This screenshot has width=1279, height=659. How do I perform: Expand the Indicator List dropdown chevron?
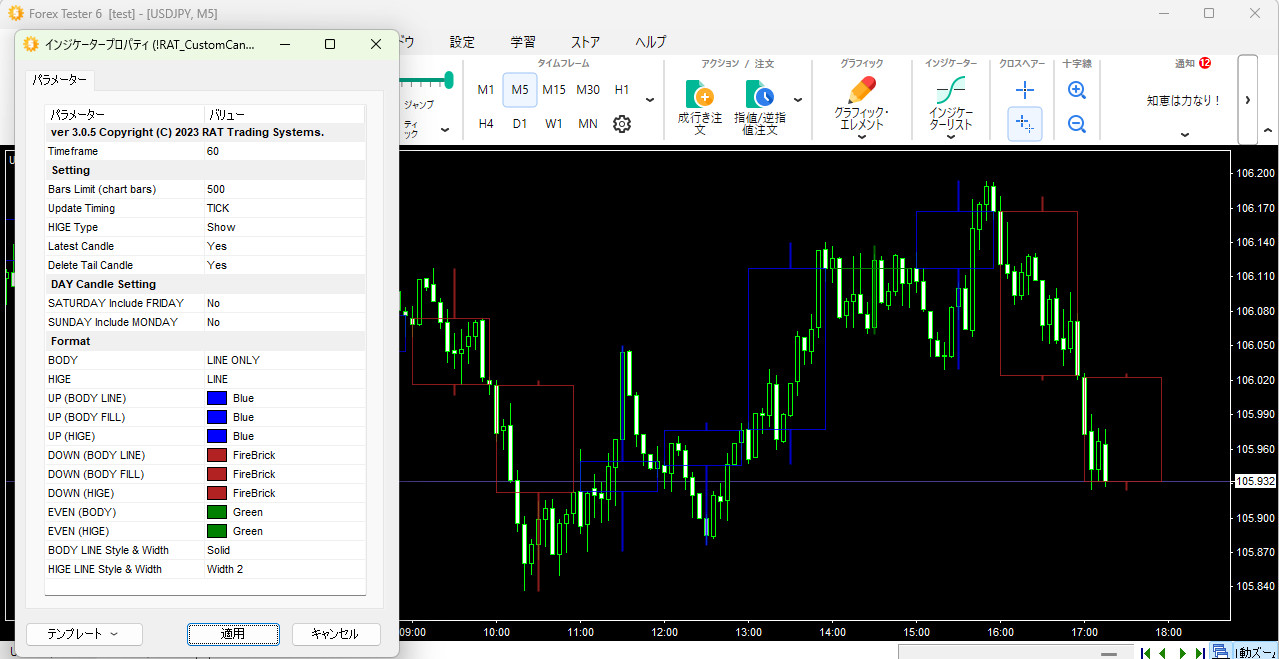[x=951, y=137]
